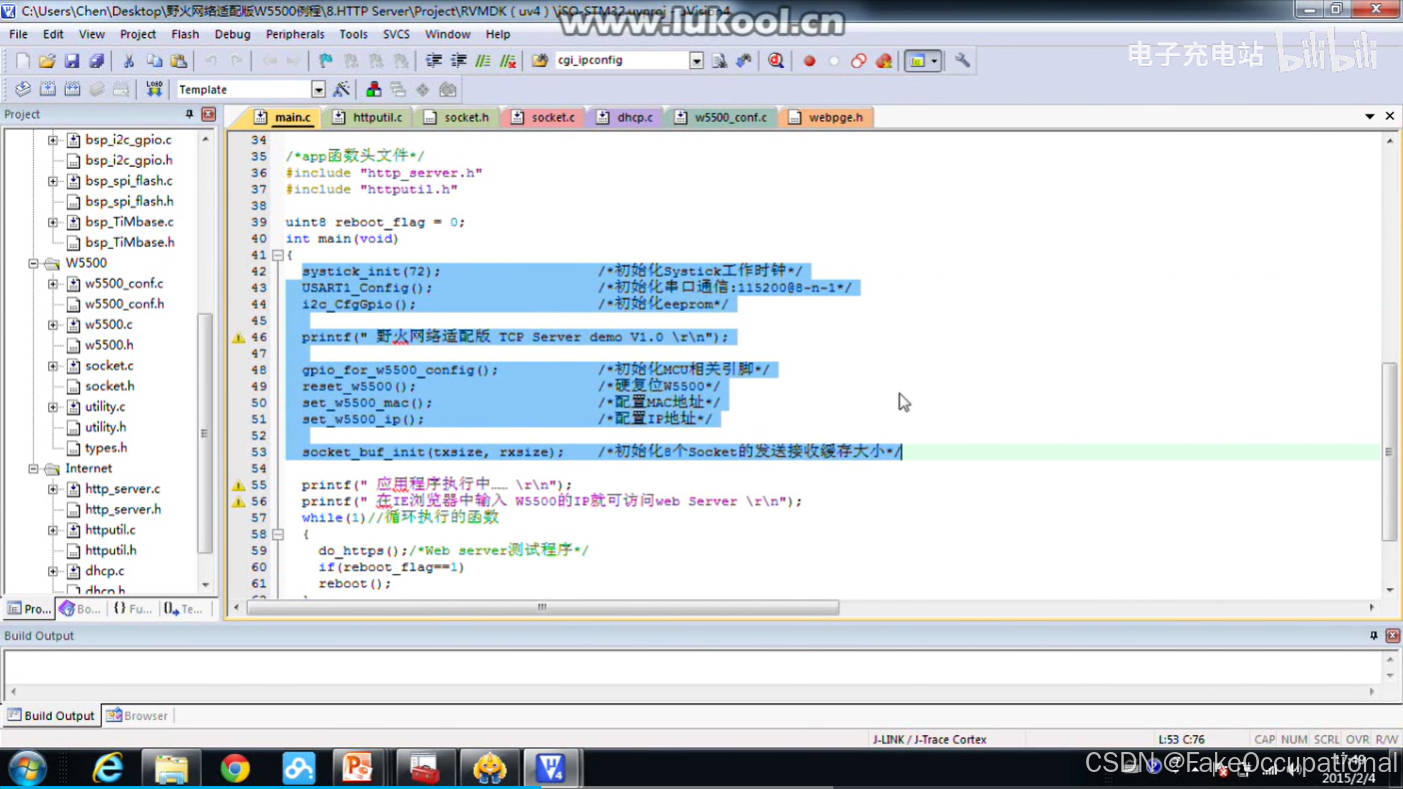Switch to the Browser output tab
Screen dimensions: 1403x789
(137, 716)
